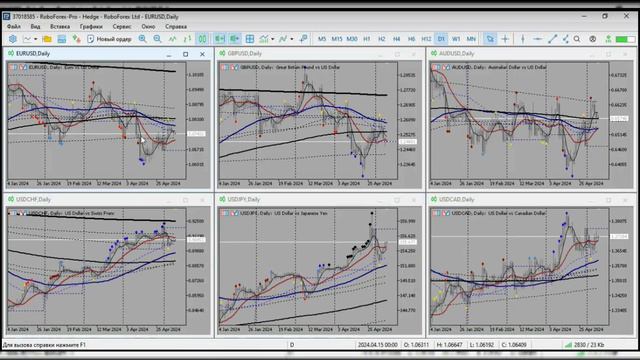Click the green level indicator bar
The image size is (640, 360).
click(x=625, y=39)
